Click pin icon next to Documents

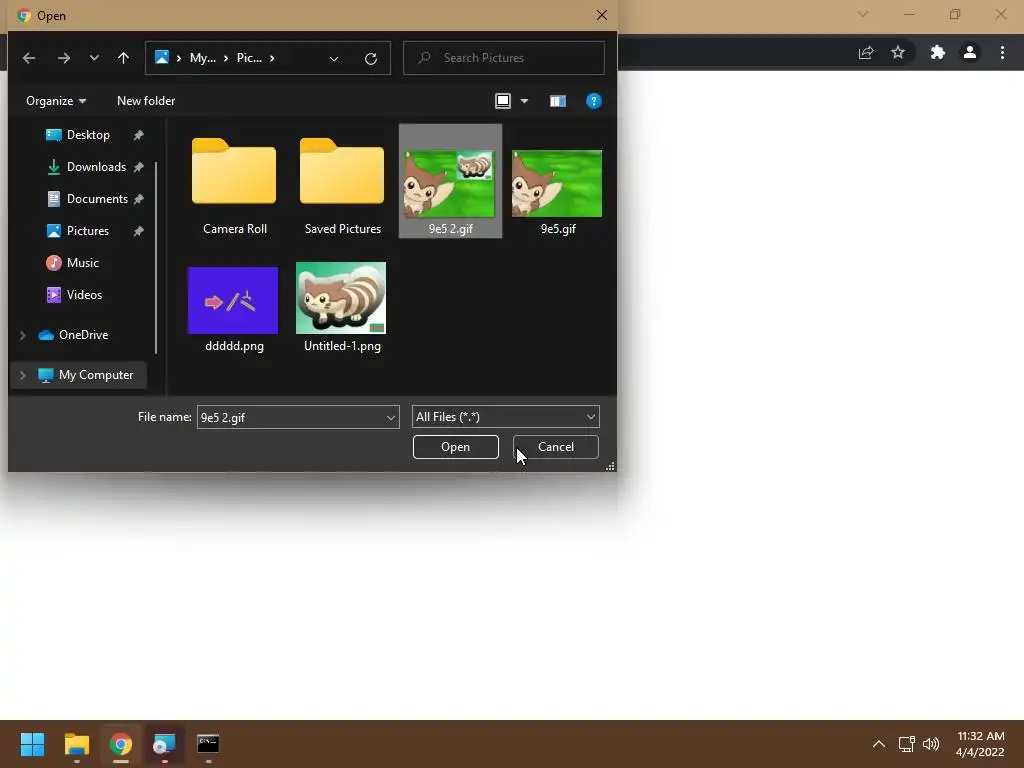pos(138,199)
